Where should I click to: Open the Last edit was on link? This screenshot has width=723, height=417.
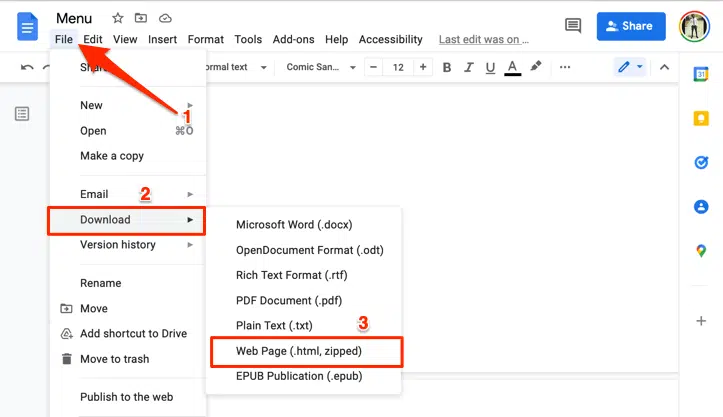point(484,40)
